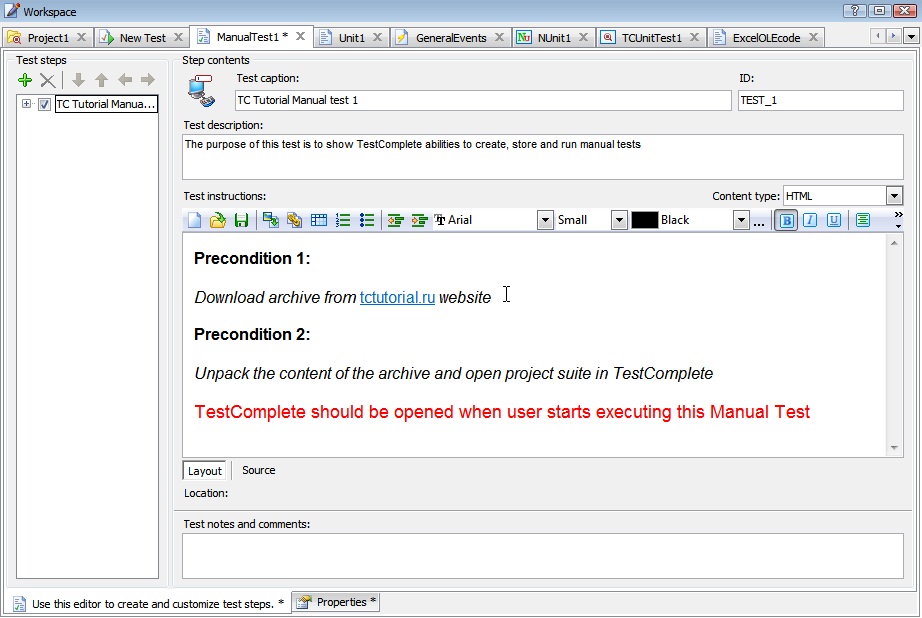Click the black color swatch
Screen dimensions: 922x618
[644, 221]
